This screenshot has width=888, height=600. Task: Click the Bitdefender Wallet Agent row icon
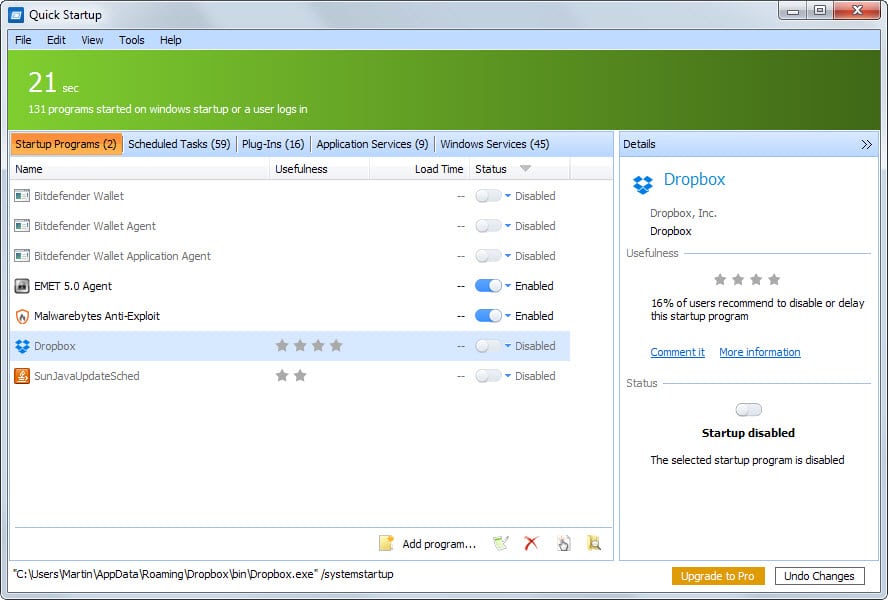point(22,226)
